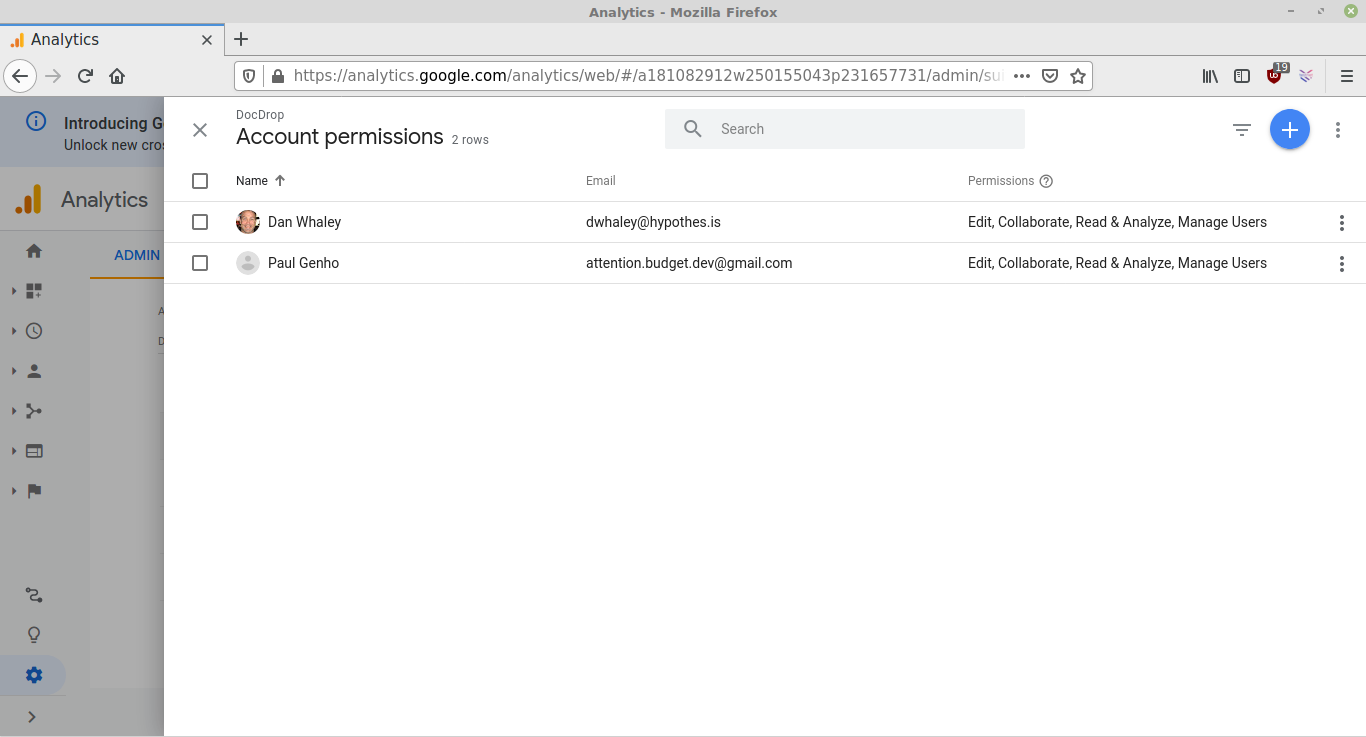
Task: Expand the Audience section in the sidebar
Action: click(13, 370)
